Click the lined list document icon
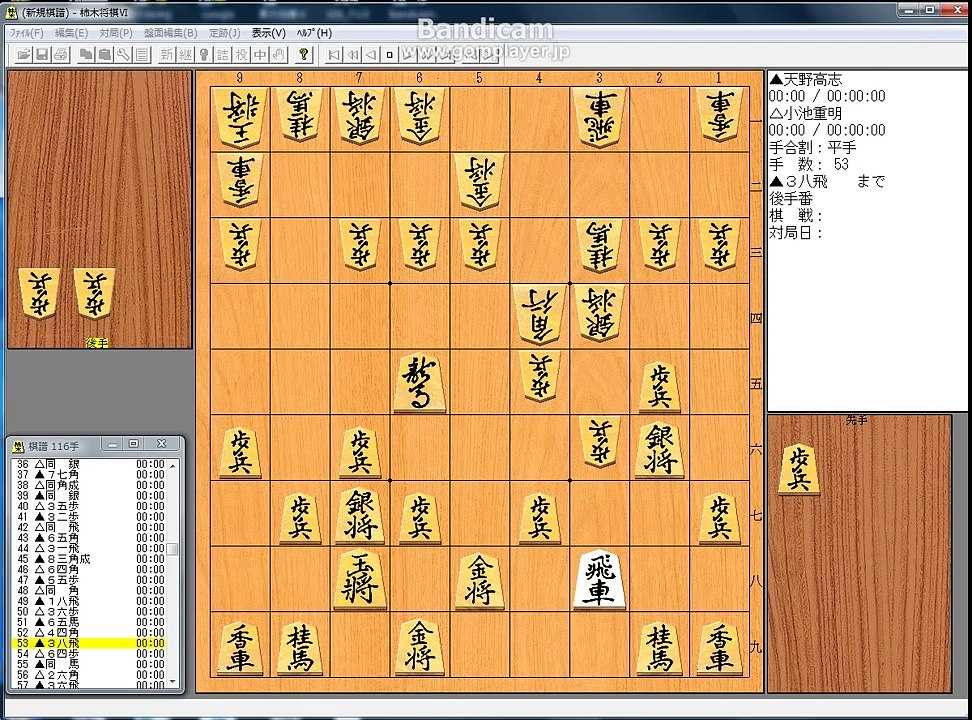 [x=142, y=55]
